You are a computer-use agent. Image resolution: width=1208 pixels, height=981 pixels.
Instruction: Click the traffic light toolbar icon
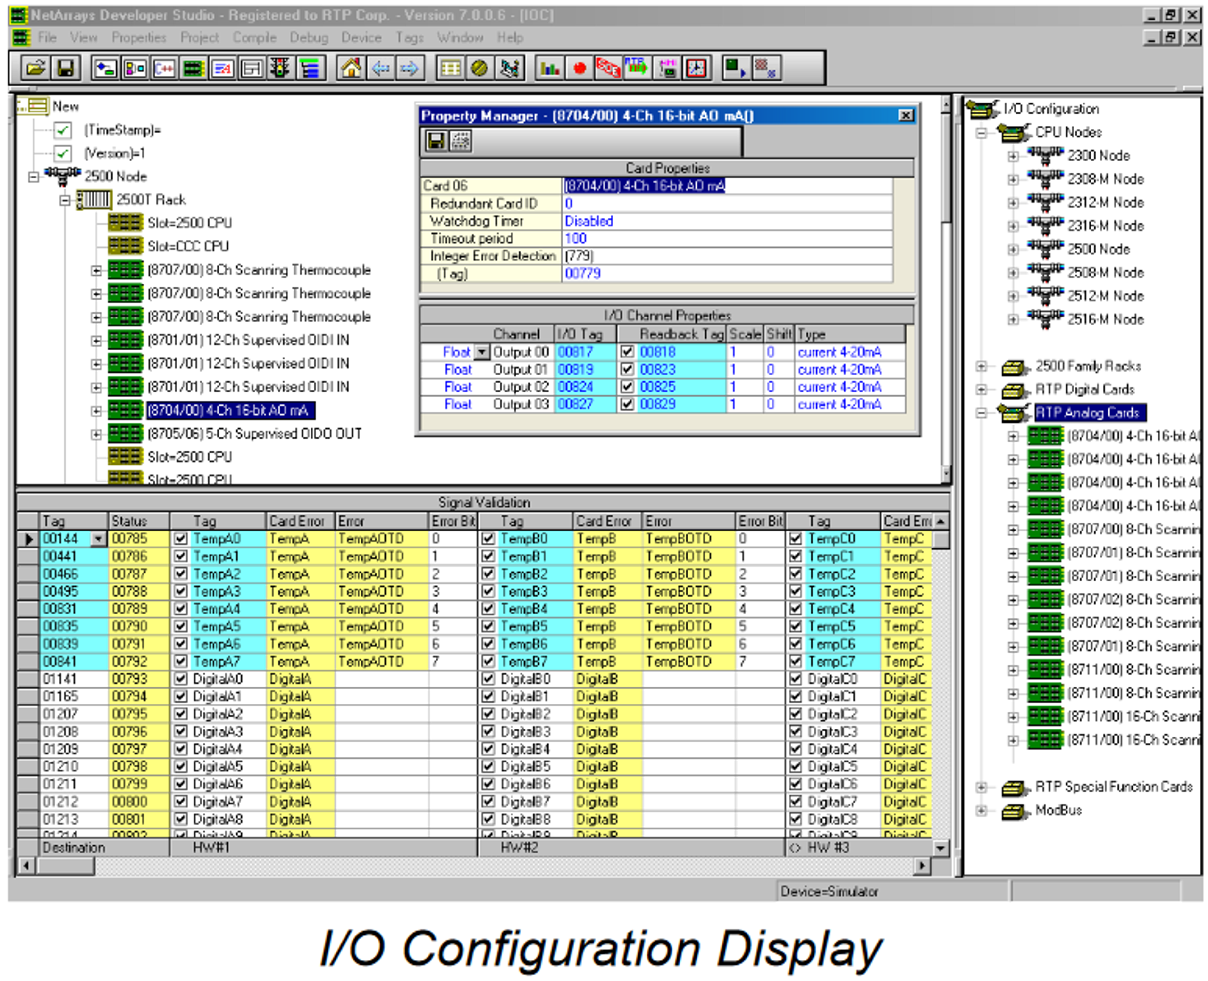coord(280,68)
